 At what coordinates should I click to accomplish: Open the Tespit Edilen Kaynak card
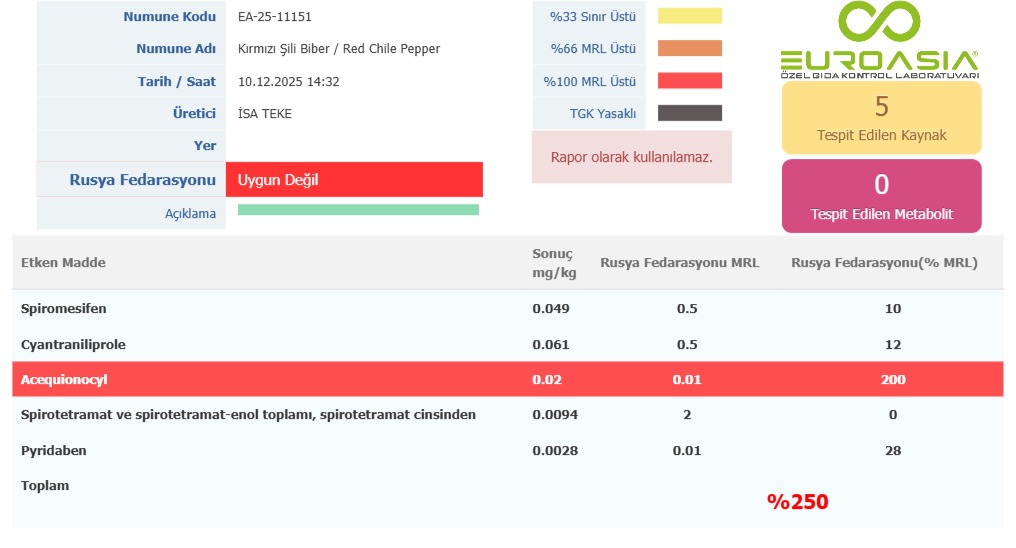[x=881, y=117]
